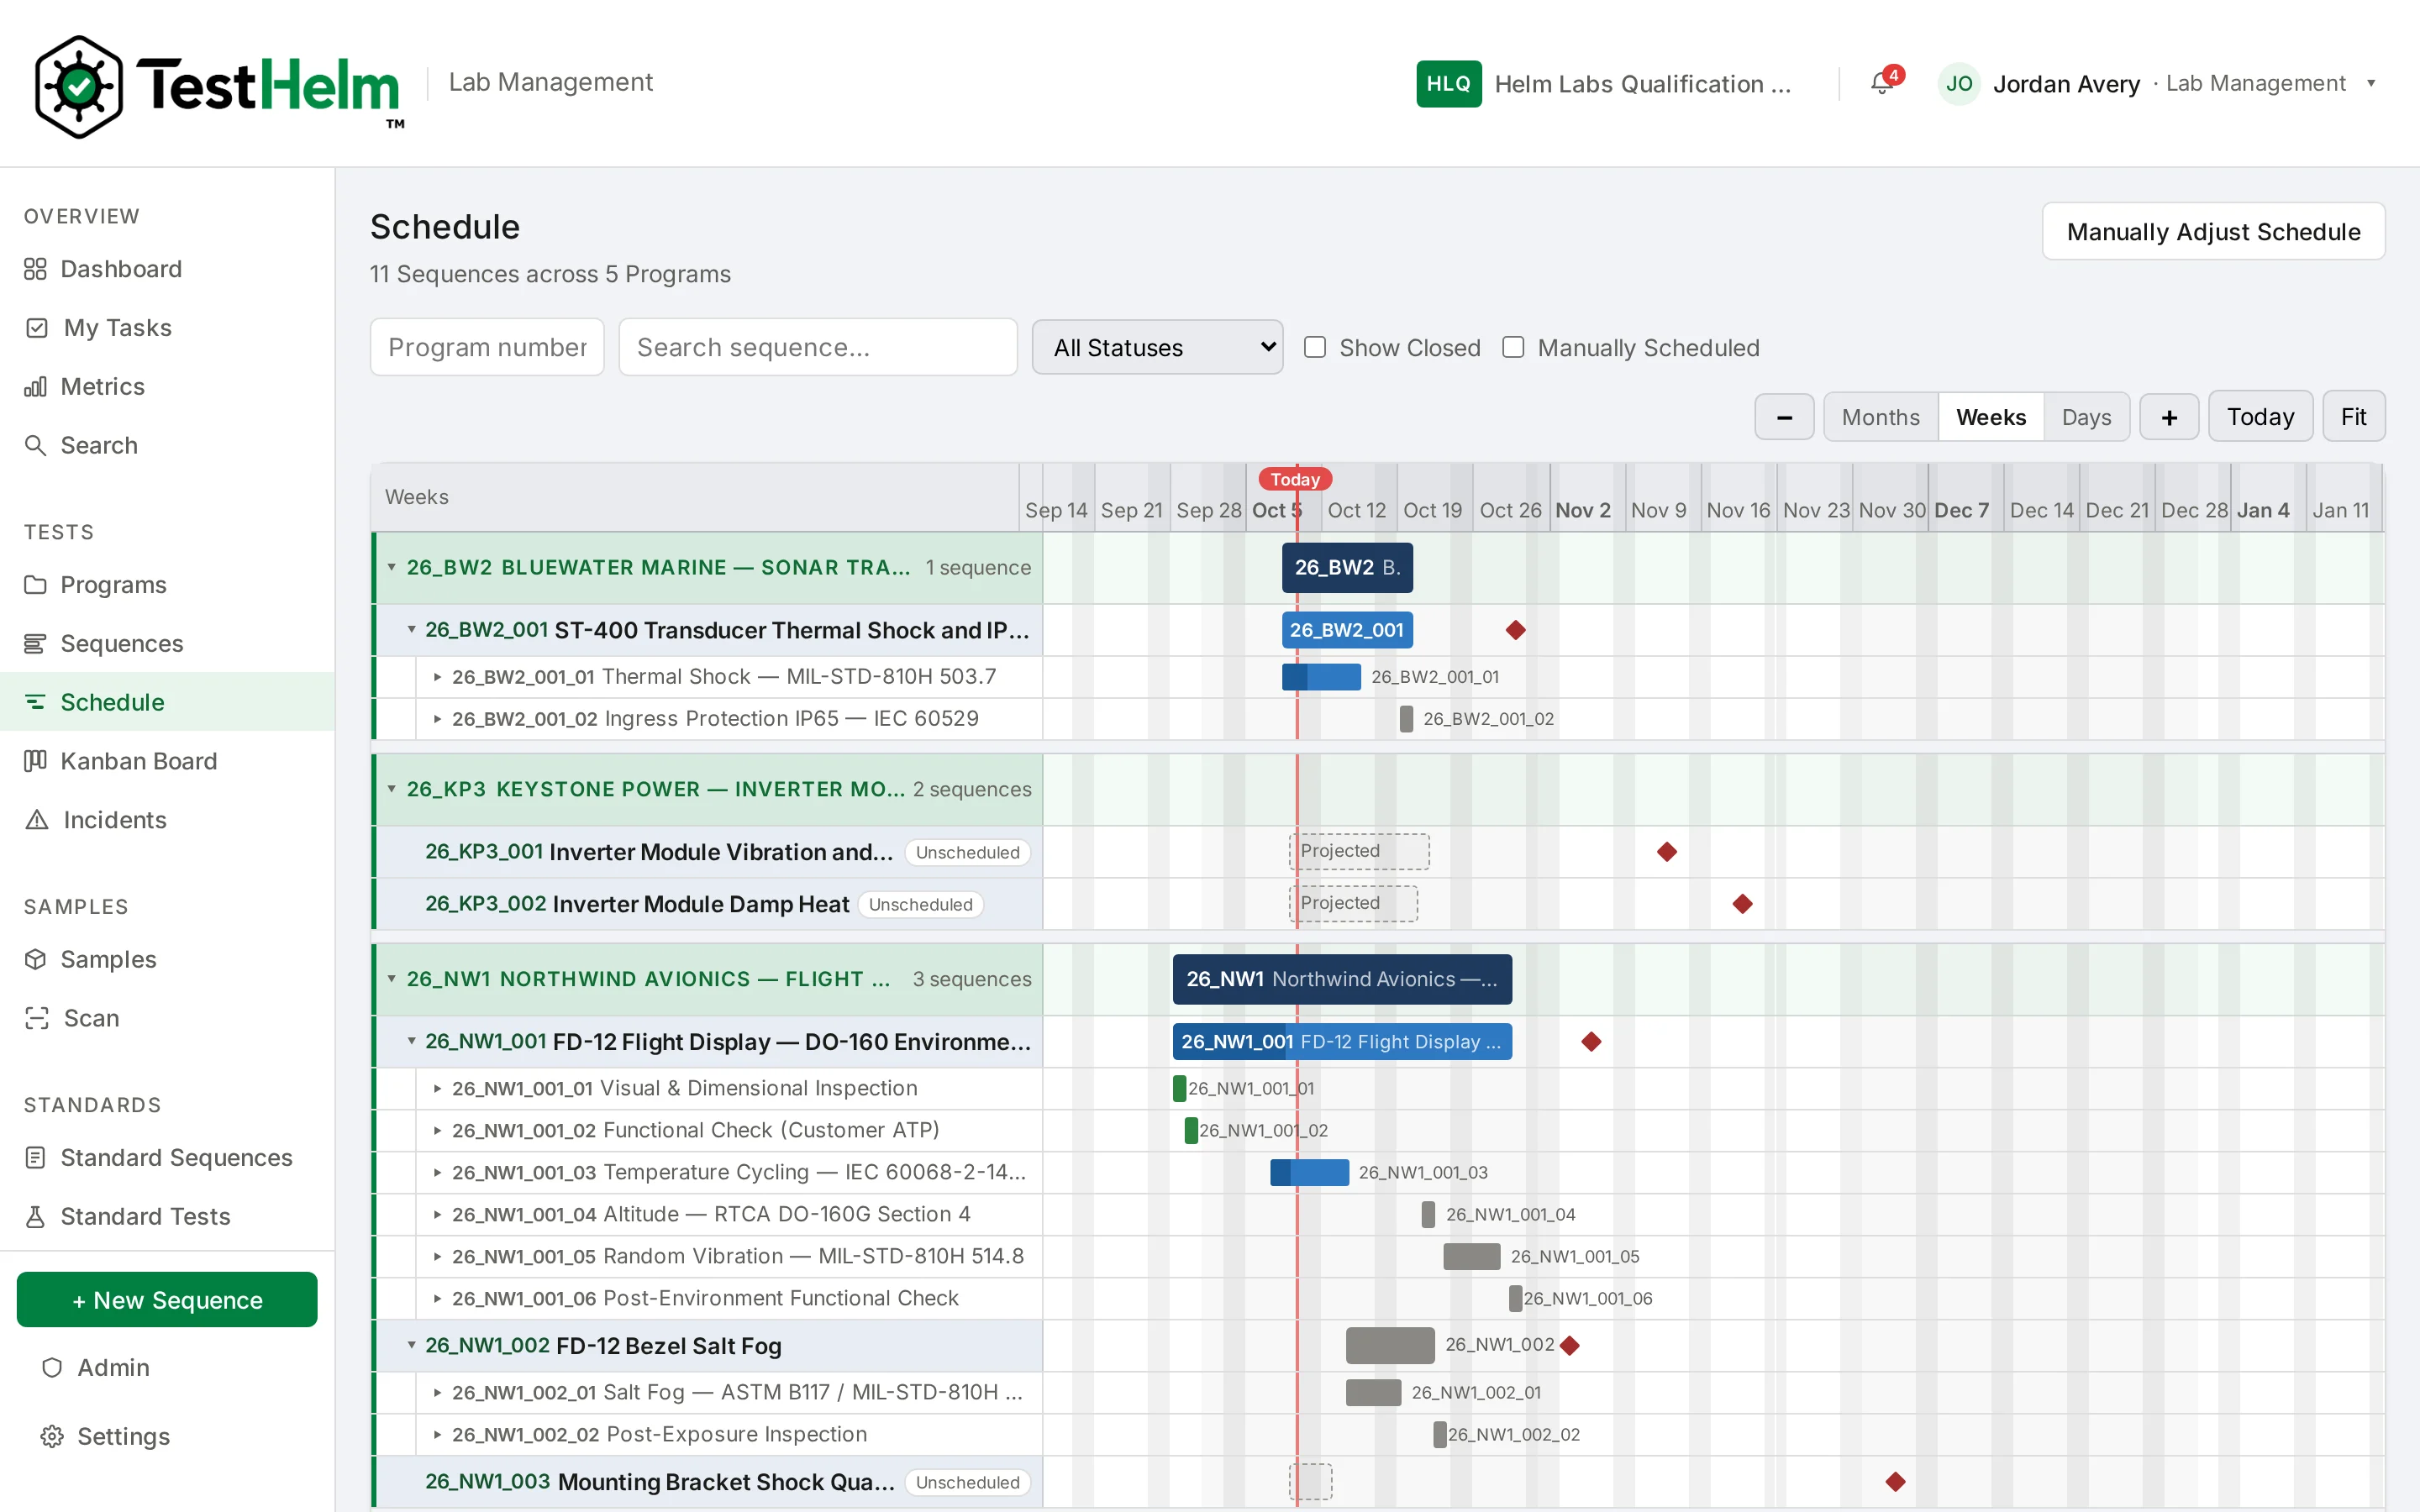Click the Standard Tests flask icon

coord(36,1216)
